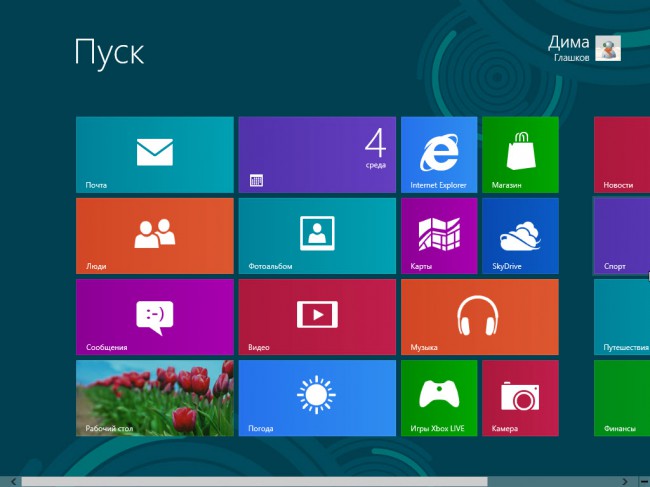The width and height of the screenshot is (650, 487).
Task: Open the Сообщения messaging tile
Action: 155,317
